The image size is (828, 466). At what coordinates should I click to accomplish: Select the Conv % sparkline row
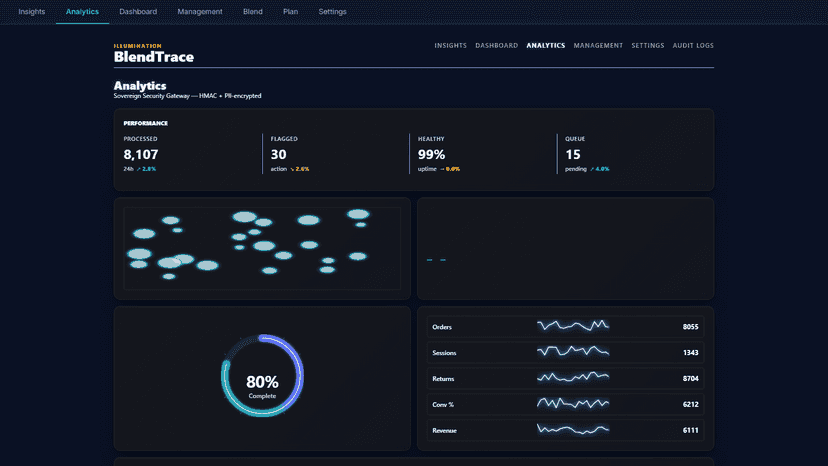point(565,404)
